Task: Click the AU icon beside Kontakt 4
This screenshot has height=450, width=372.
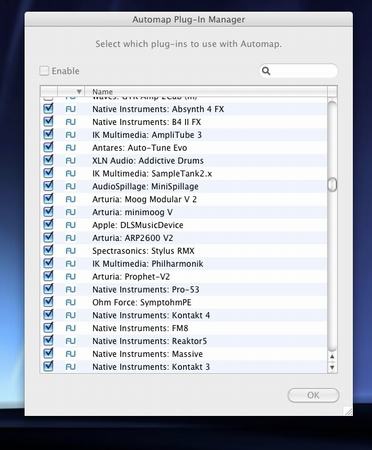Action: click(71, 315)
